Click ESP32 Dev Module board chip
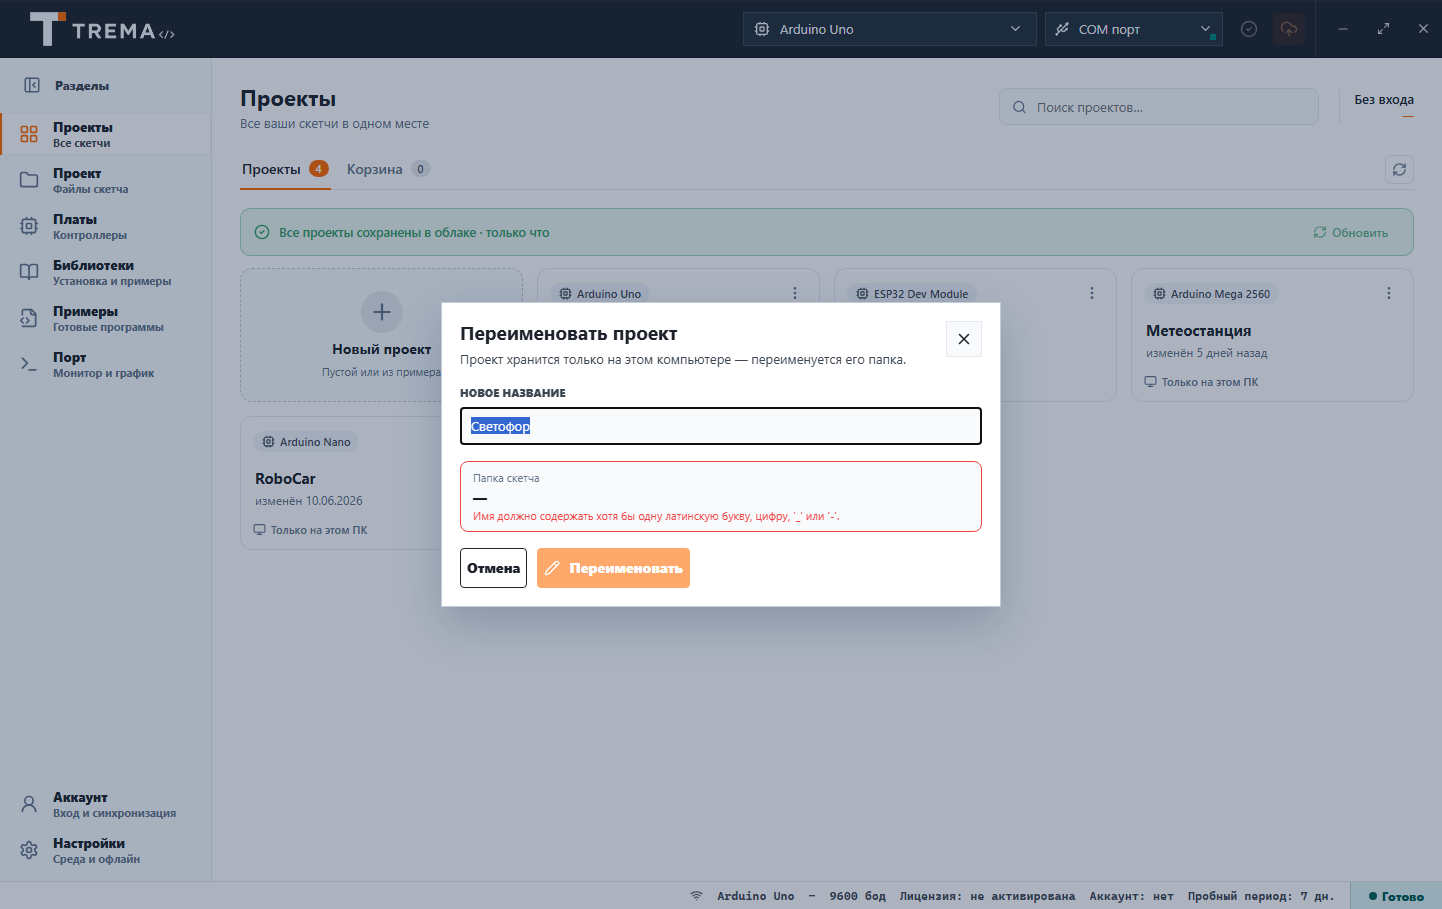The image size is (1442, 909). [912, 294]
